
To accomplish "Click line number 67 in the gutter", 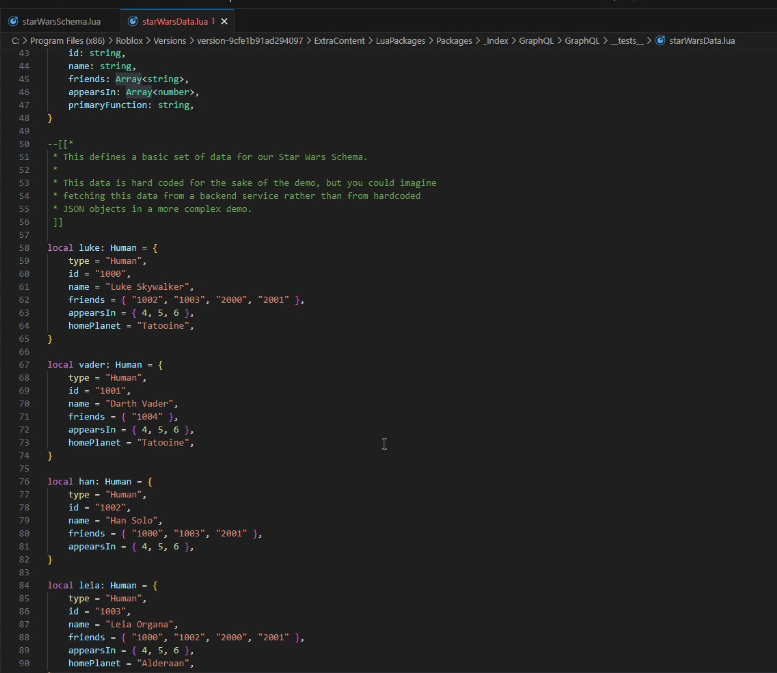I will click(24, 365).
